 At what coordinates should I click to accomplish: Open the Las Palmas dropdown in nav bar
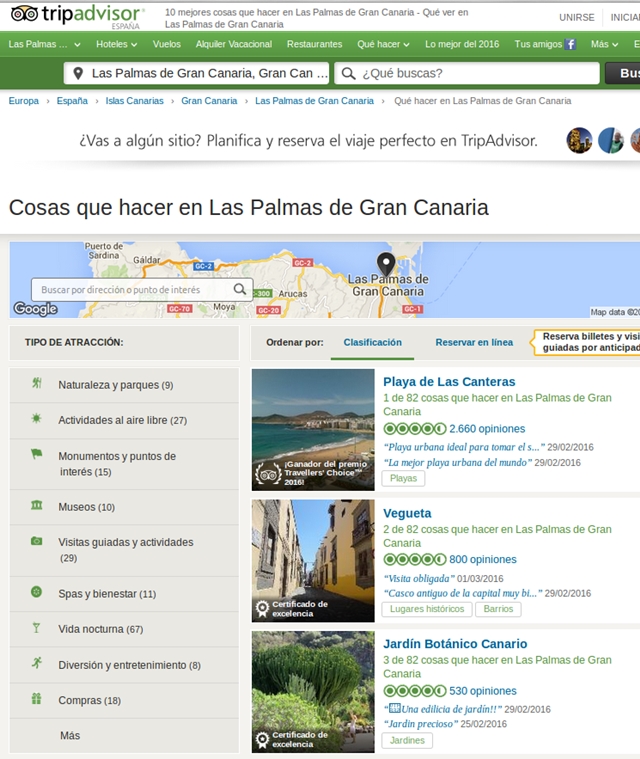[44, 45]
